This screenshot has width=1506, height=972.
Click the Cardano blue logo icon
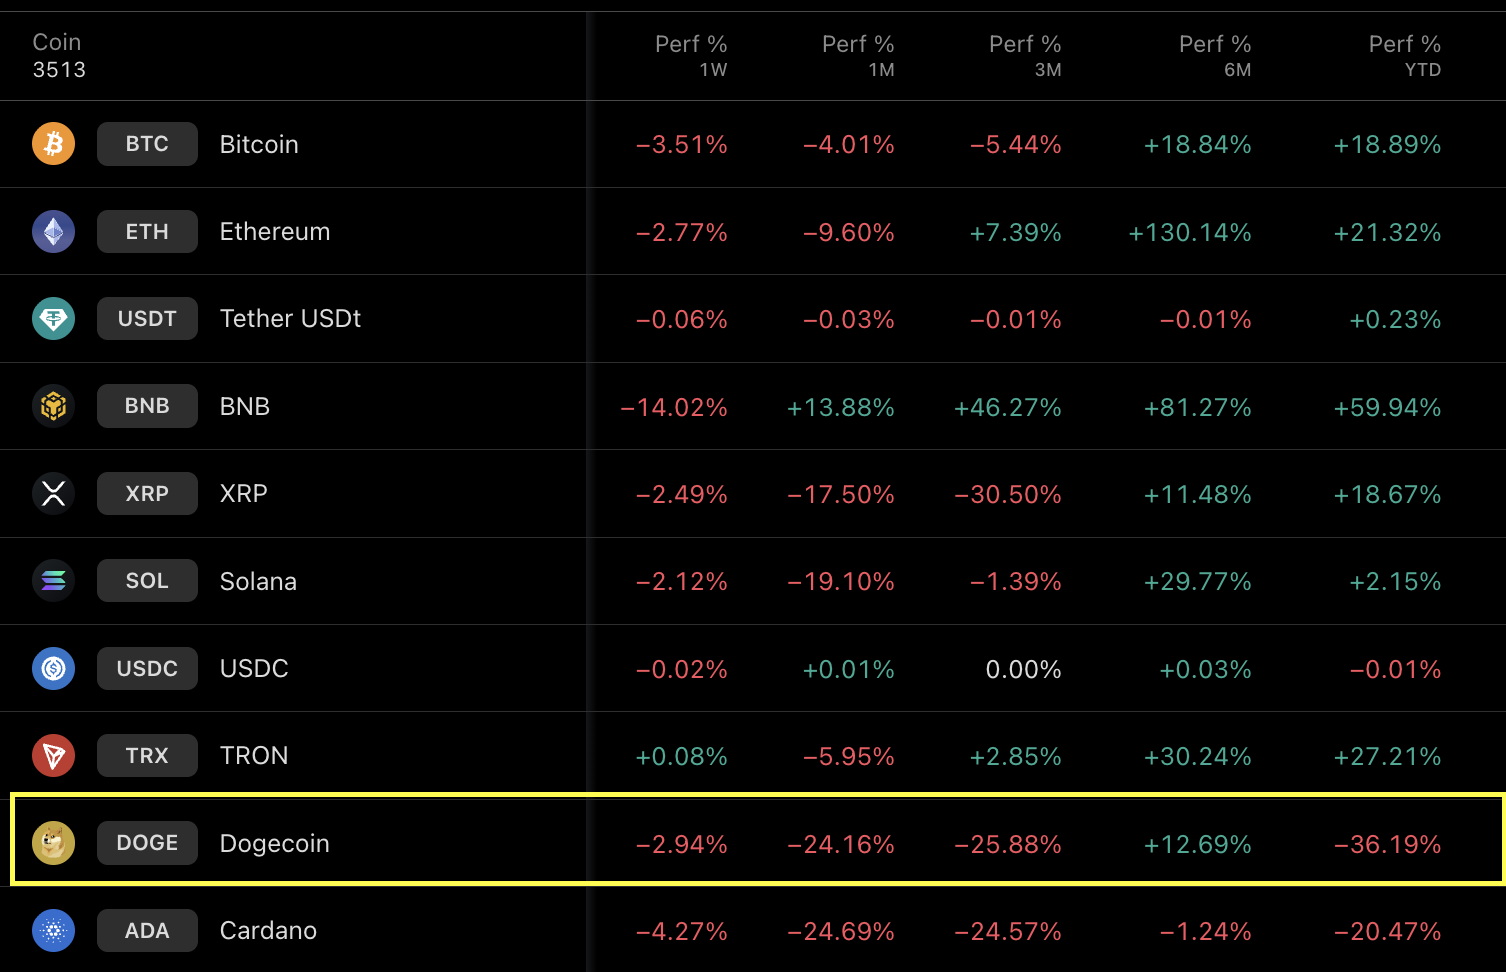point(53,930)
